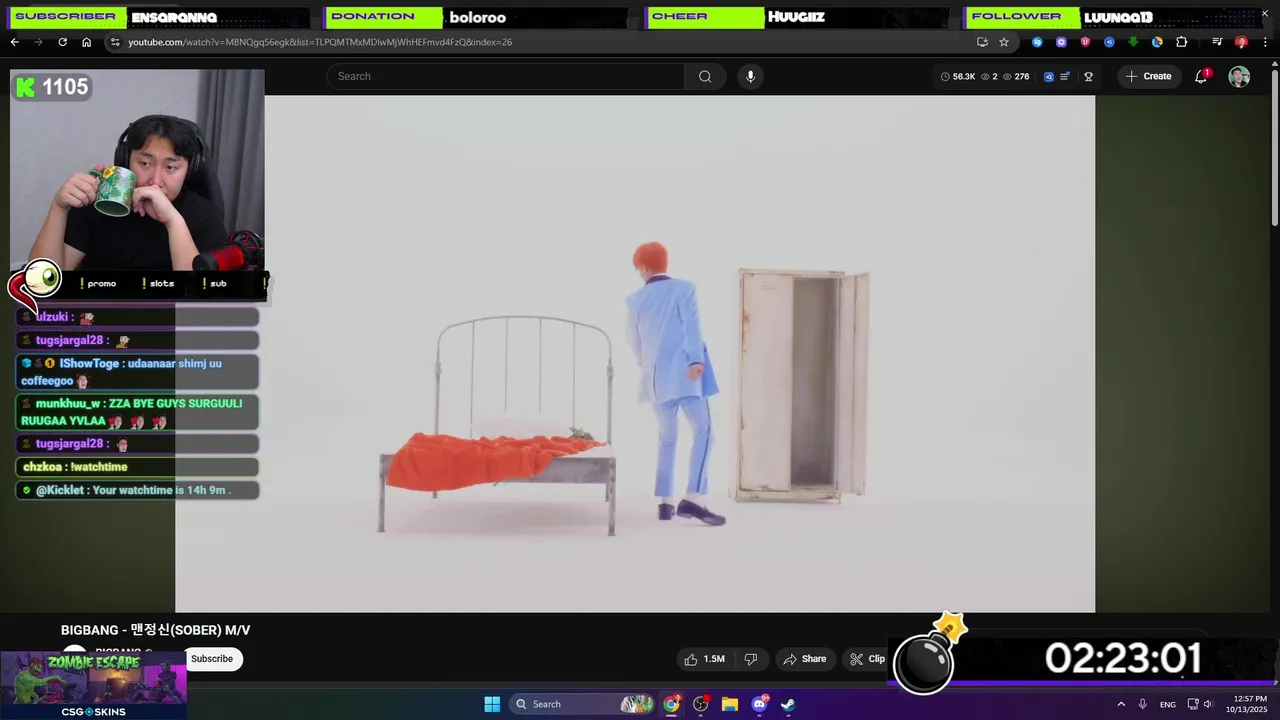Open the green download arrow extension
The width and height of the screenshot is (1280, 720).
pyautogui.click(x=1133, y=42)
